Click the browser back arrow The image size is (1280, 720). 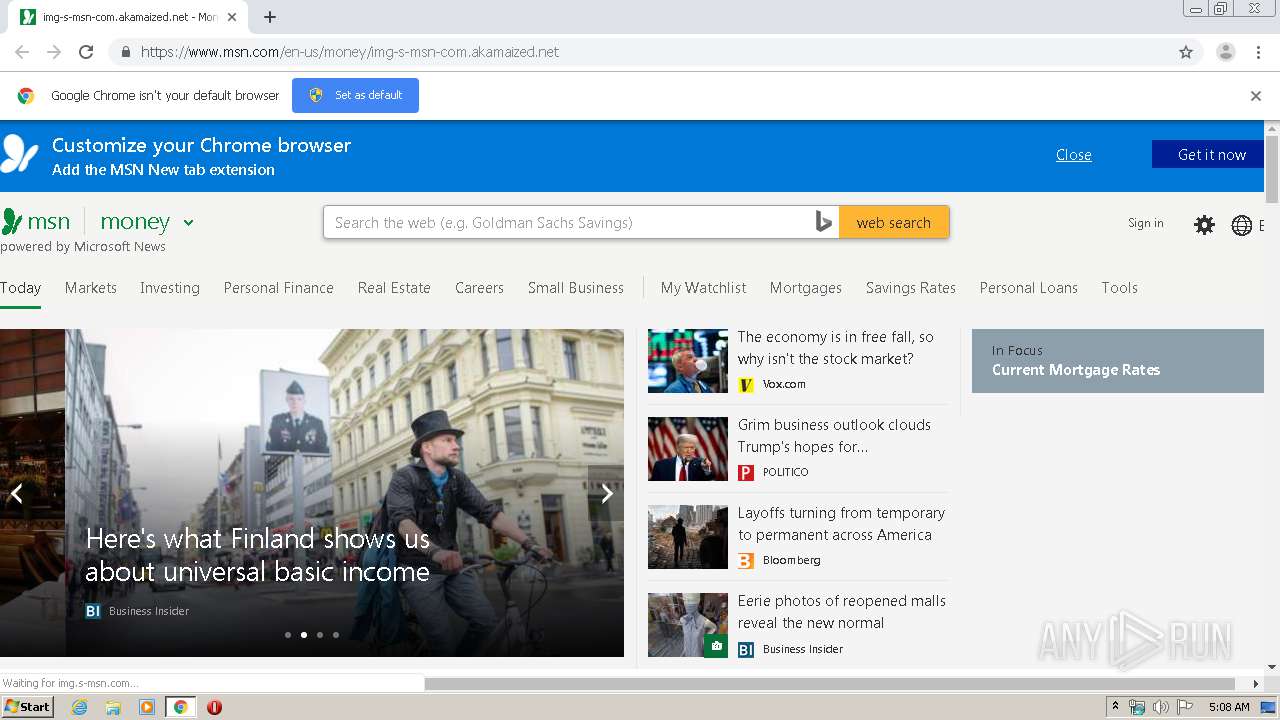(22, 52)
